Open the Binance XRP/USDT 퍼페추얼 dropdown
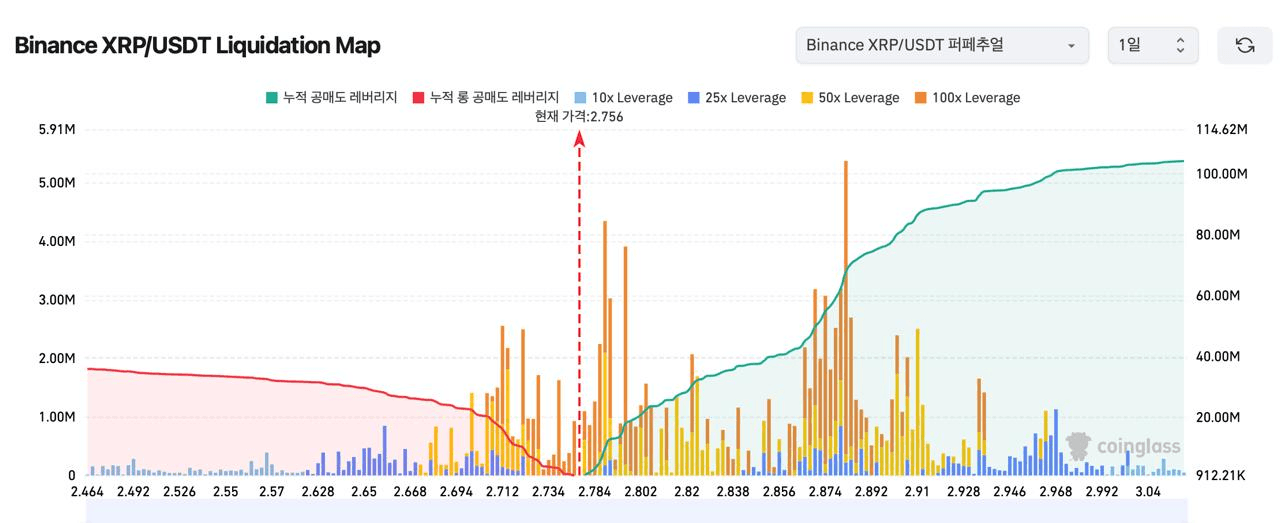The image size is (1280, 523). point(942,45)
